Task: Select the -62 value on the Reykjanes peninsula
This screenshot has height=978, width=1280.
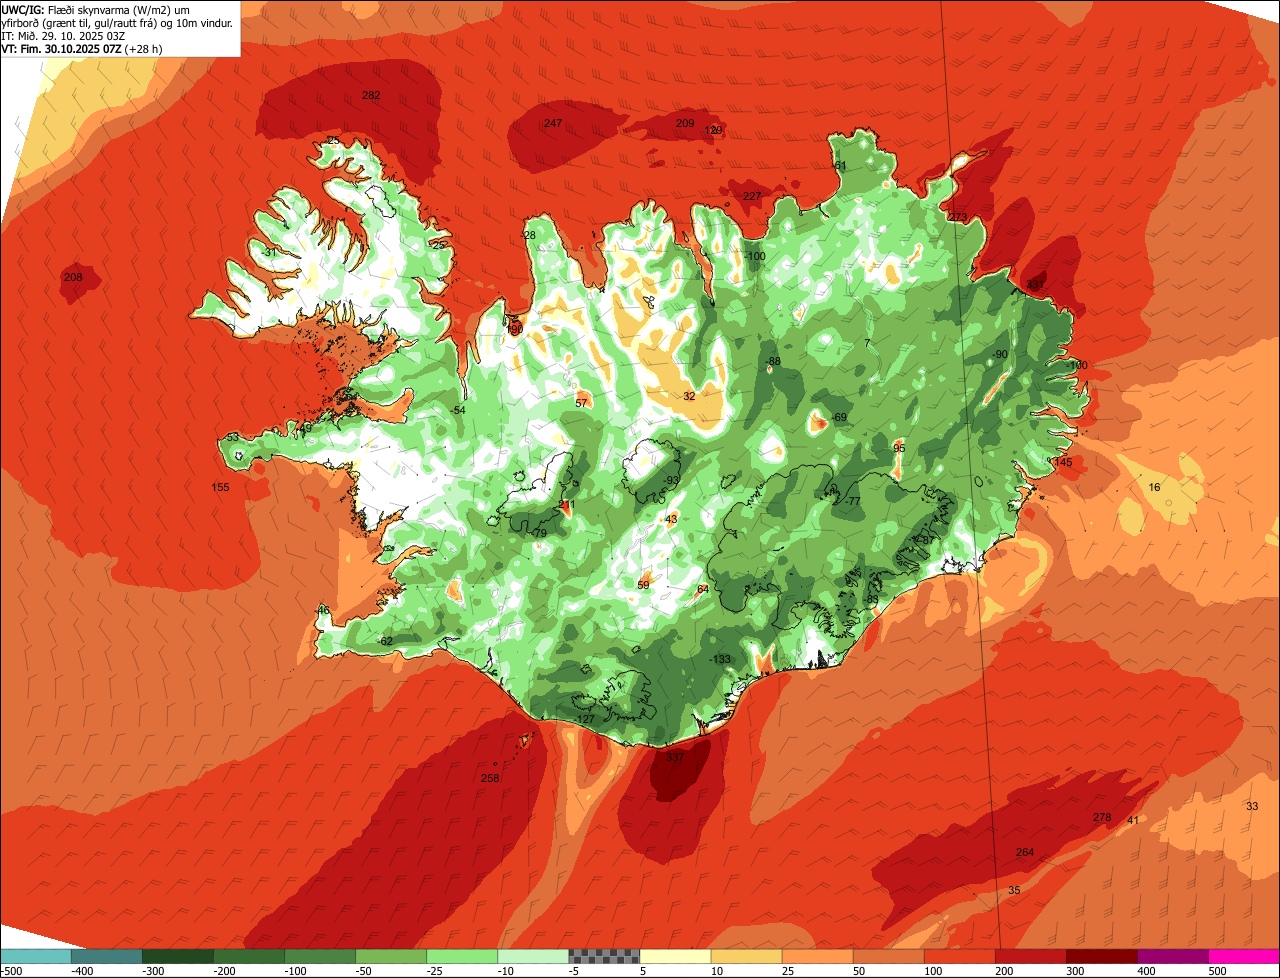Action: (x=385, y=641)
